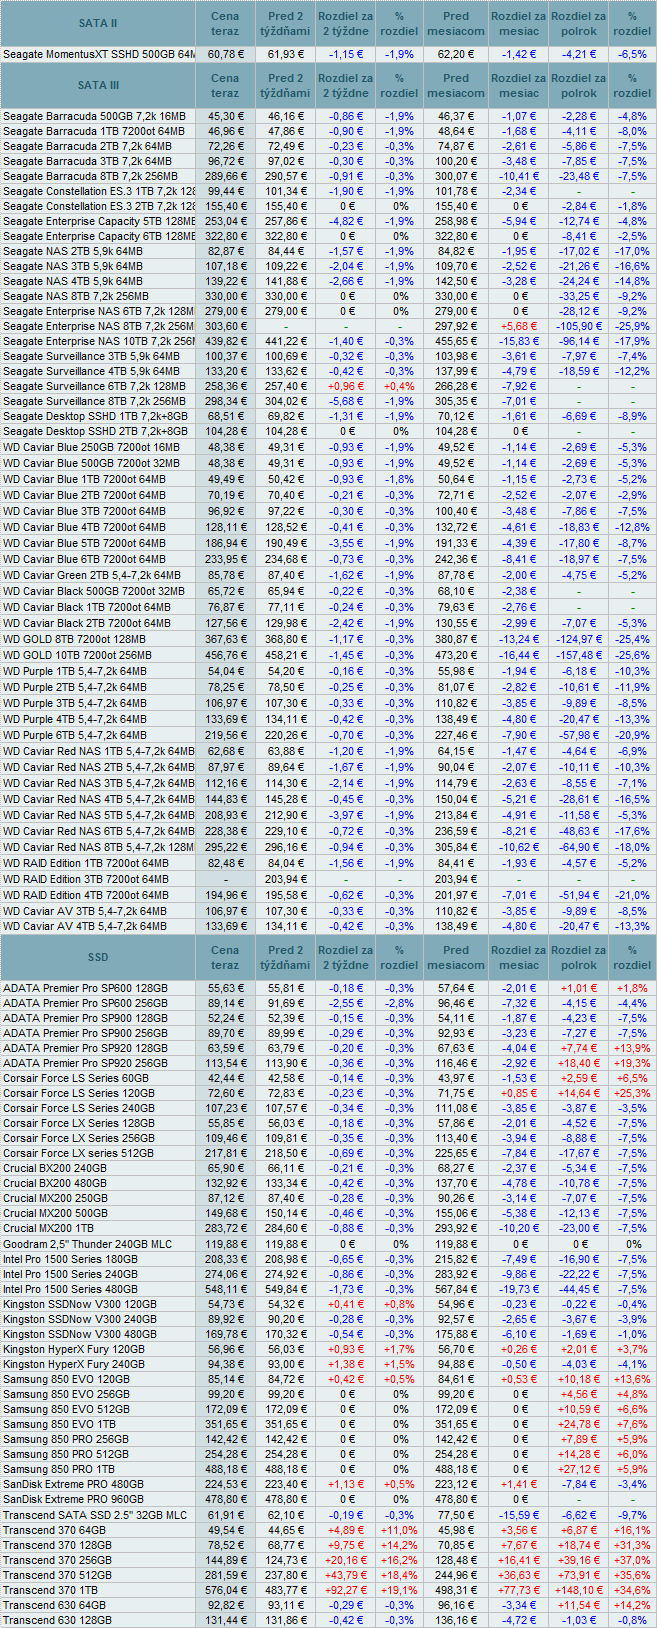Select "Cena teraz" header in the SATA II section
Screen dimensions: 657x1628
point(225,23)
